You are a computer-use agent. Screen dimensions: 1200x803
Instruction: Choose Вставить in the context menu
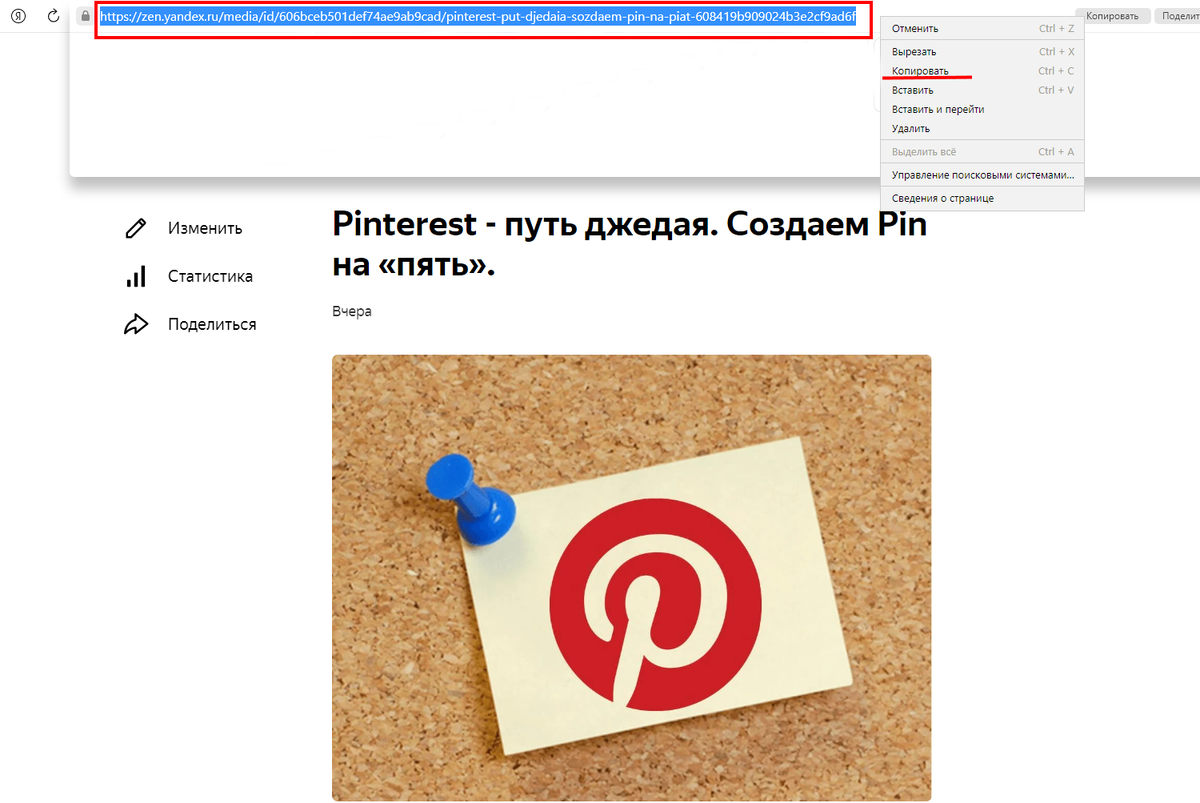pos(983,90)
